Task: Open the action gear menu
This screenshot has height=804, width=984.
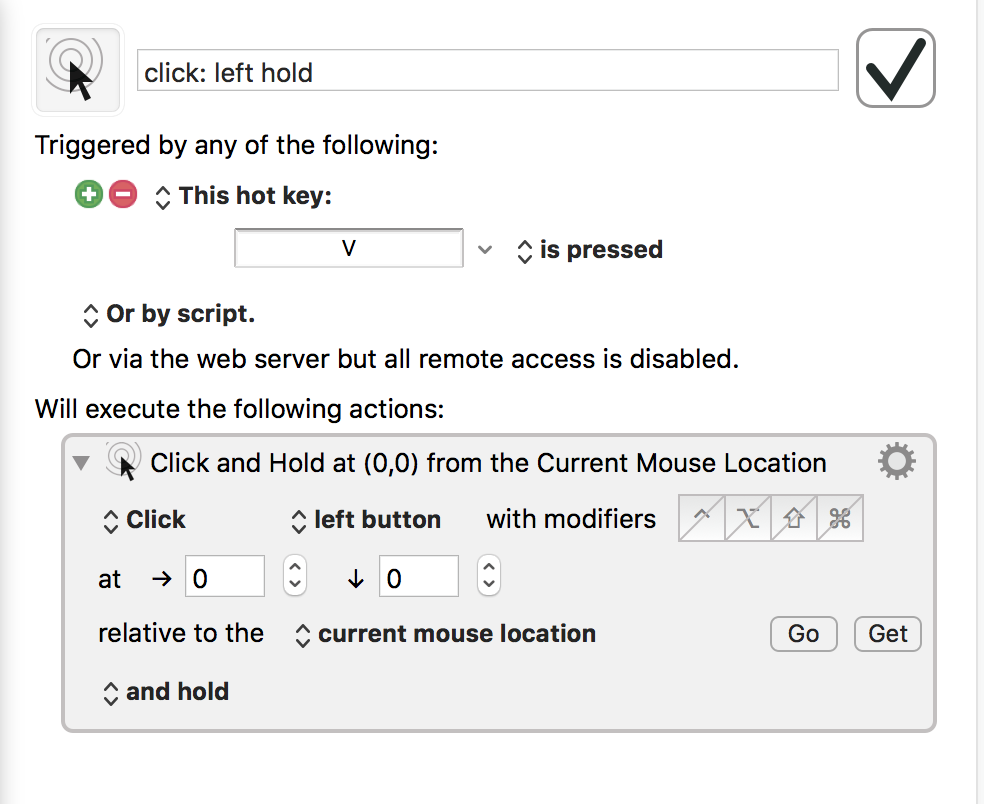Action: pyautogui.click(x=896, y=462)
